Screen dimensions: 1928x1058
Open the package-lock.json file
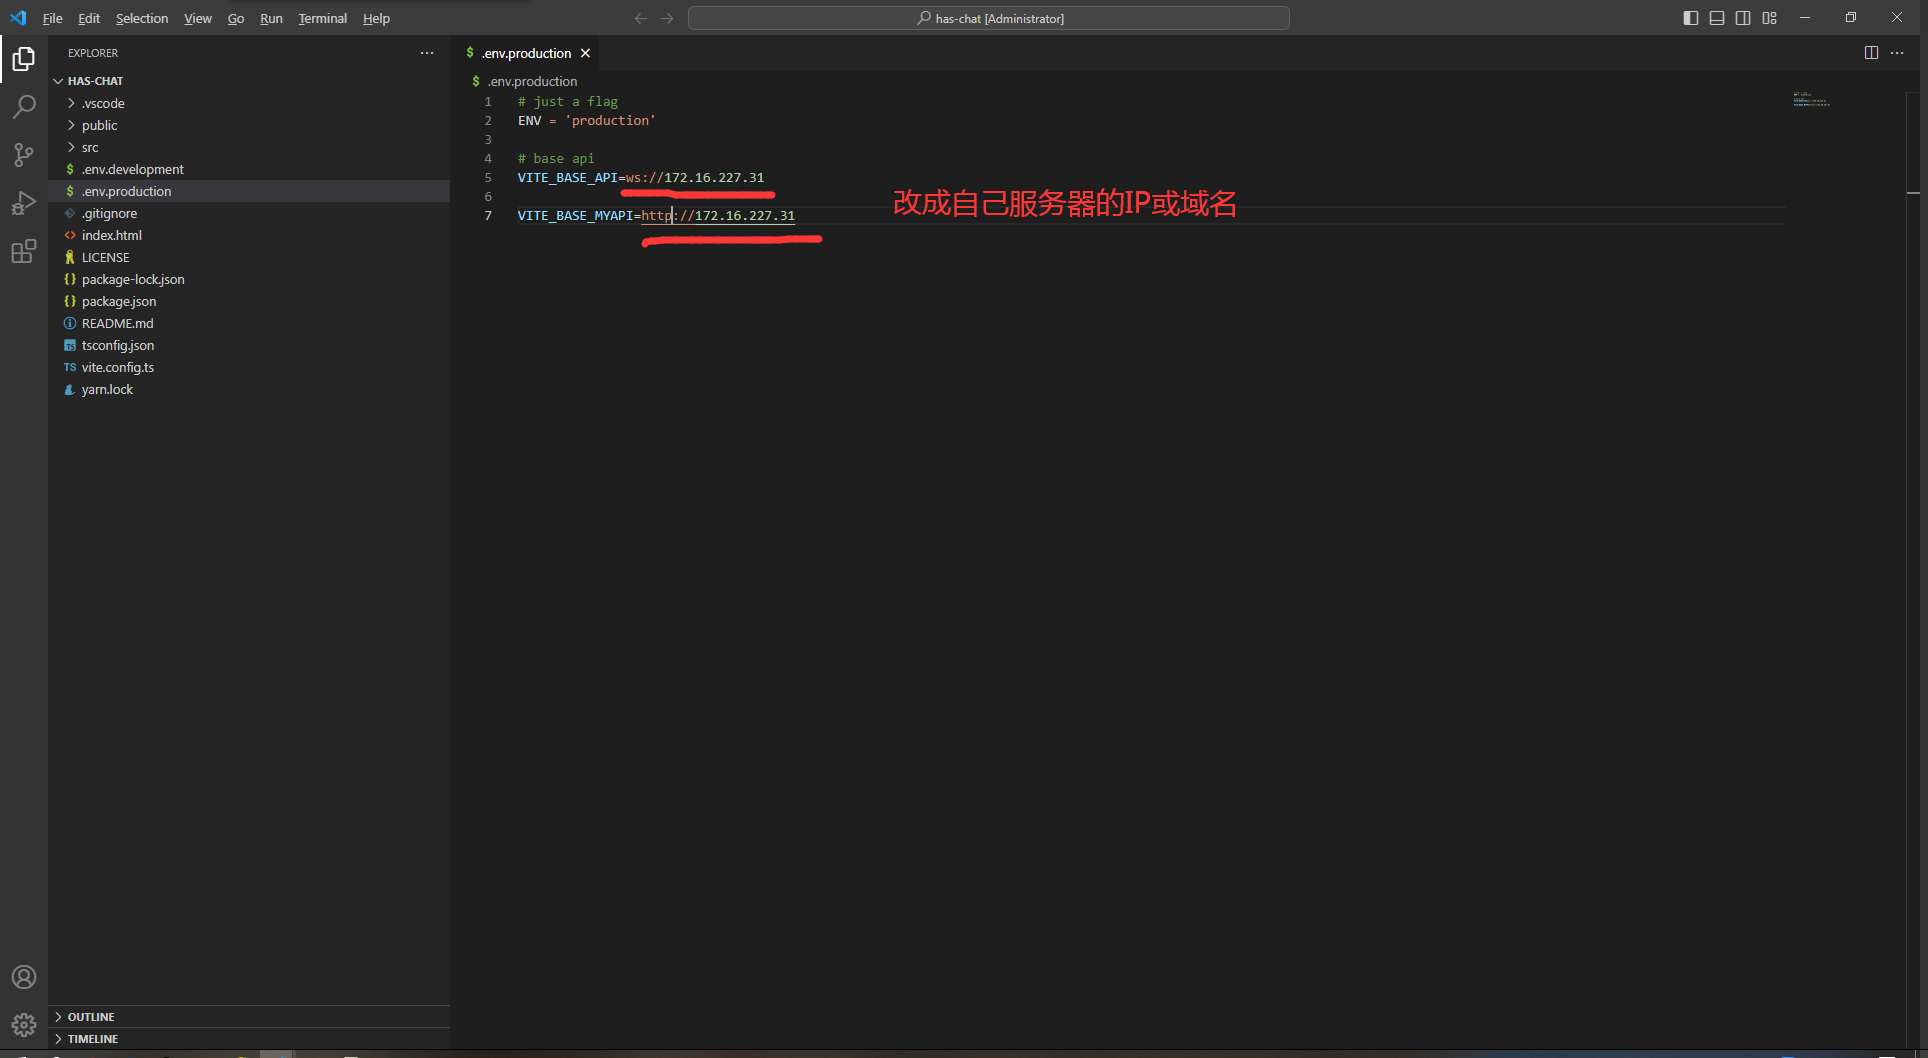(x=249, y=279)
